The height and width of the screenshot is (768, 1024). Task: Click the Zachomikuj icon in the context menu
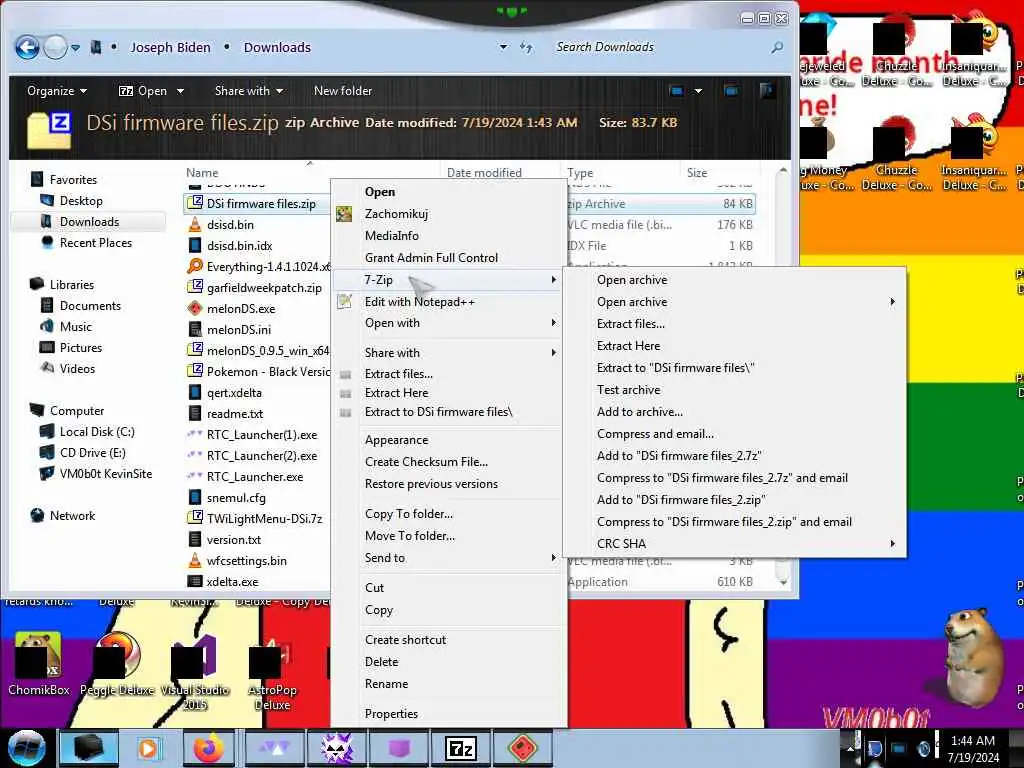[x=344, y=214]
